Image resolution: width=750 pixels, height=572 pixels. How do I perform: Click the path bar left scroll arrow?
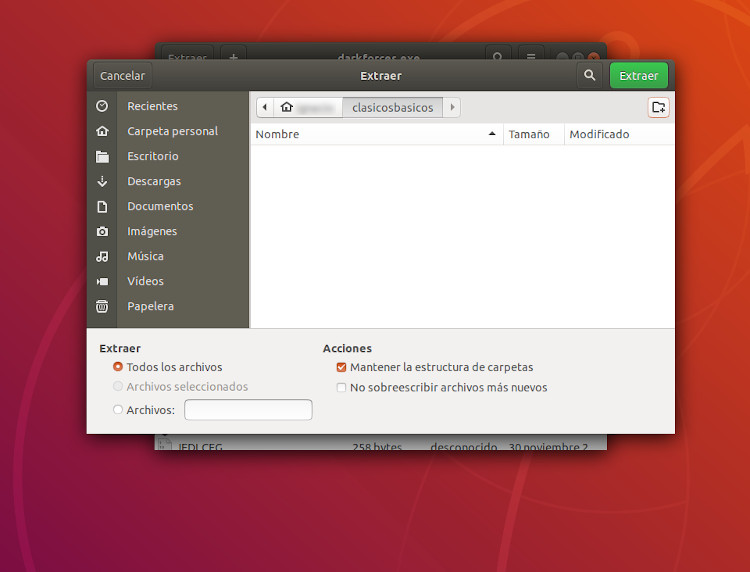coord(265,107)
